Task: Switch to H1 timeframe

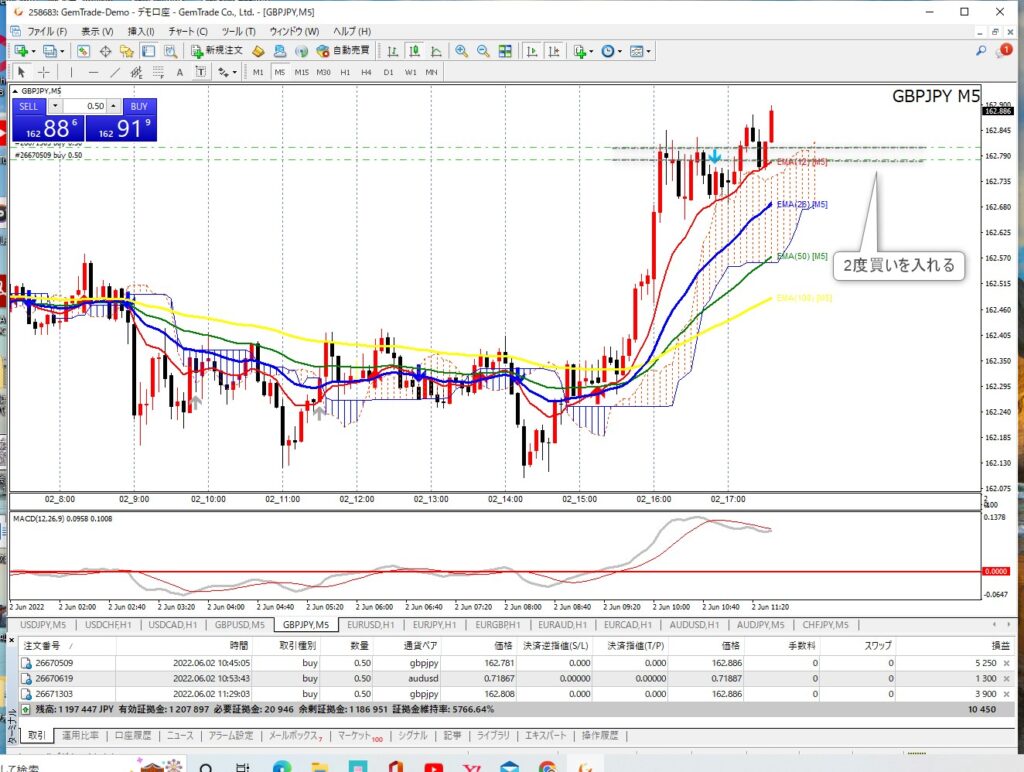Action: coord(345,72)
